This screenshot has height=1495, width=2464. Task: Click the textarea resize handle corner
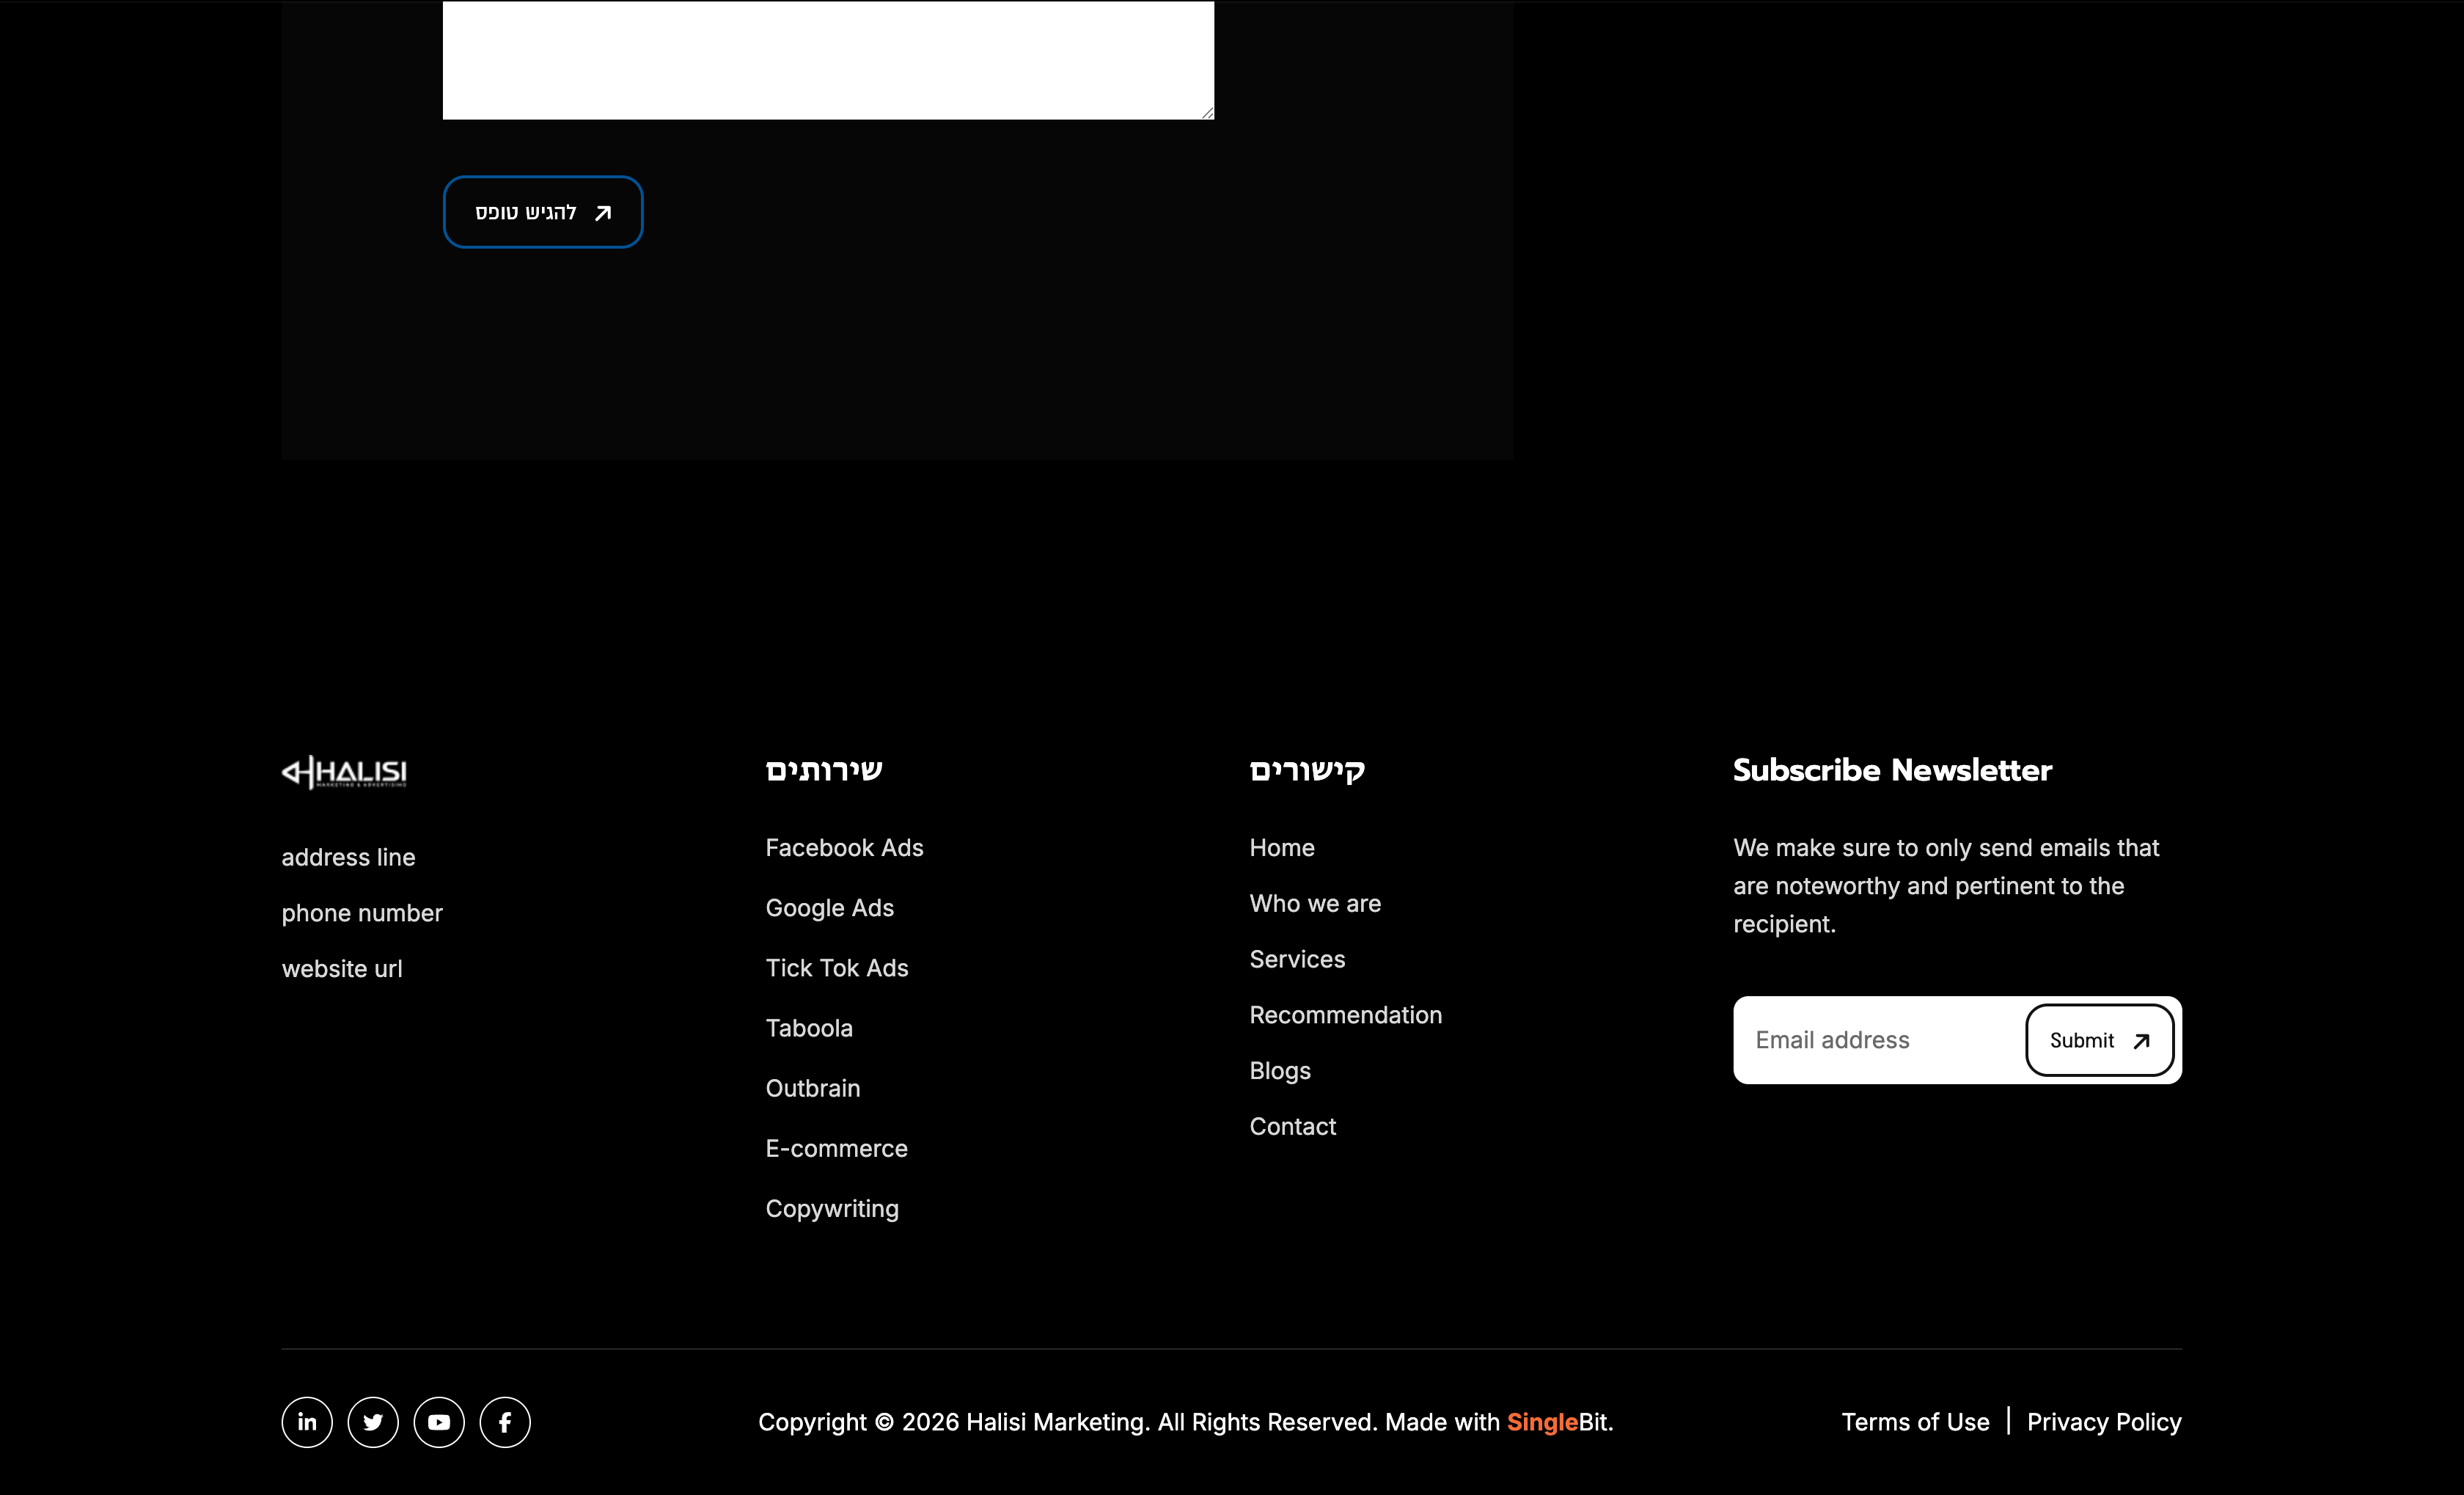(1208, 113)
